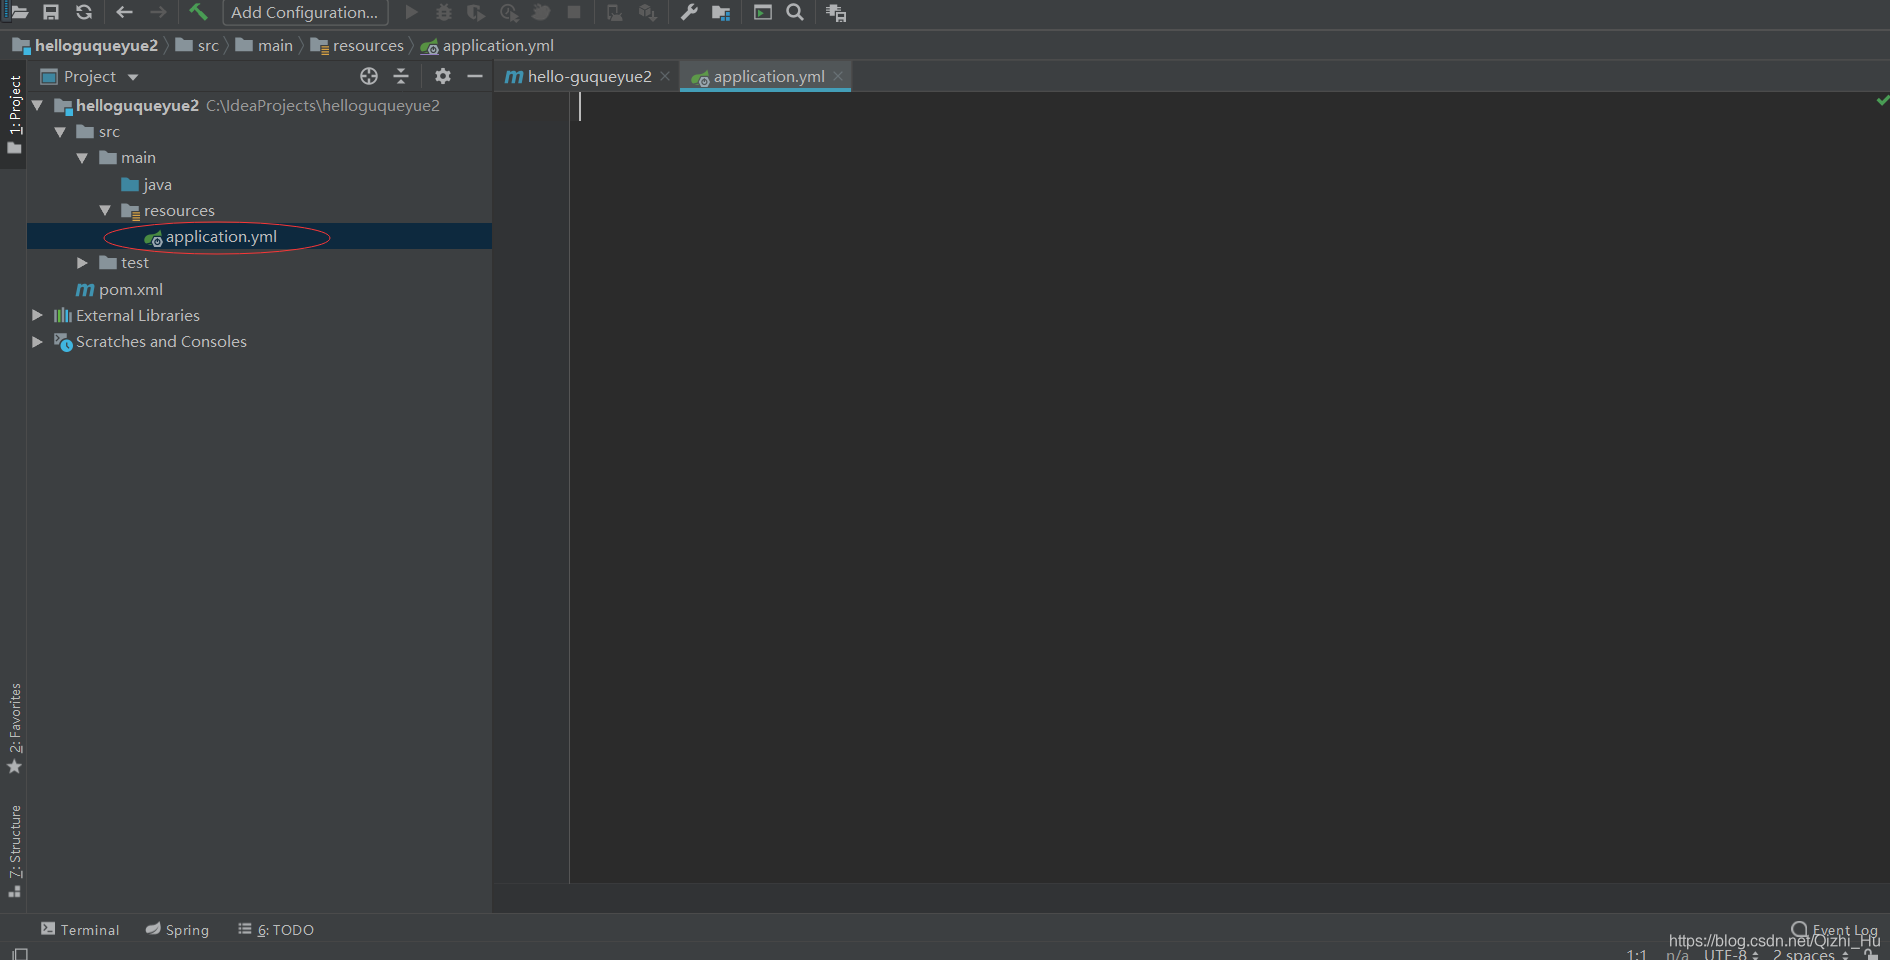Toggle tool window bars bottom-left icon

19,953
